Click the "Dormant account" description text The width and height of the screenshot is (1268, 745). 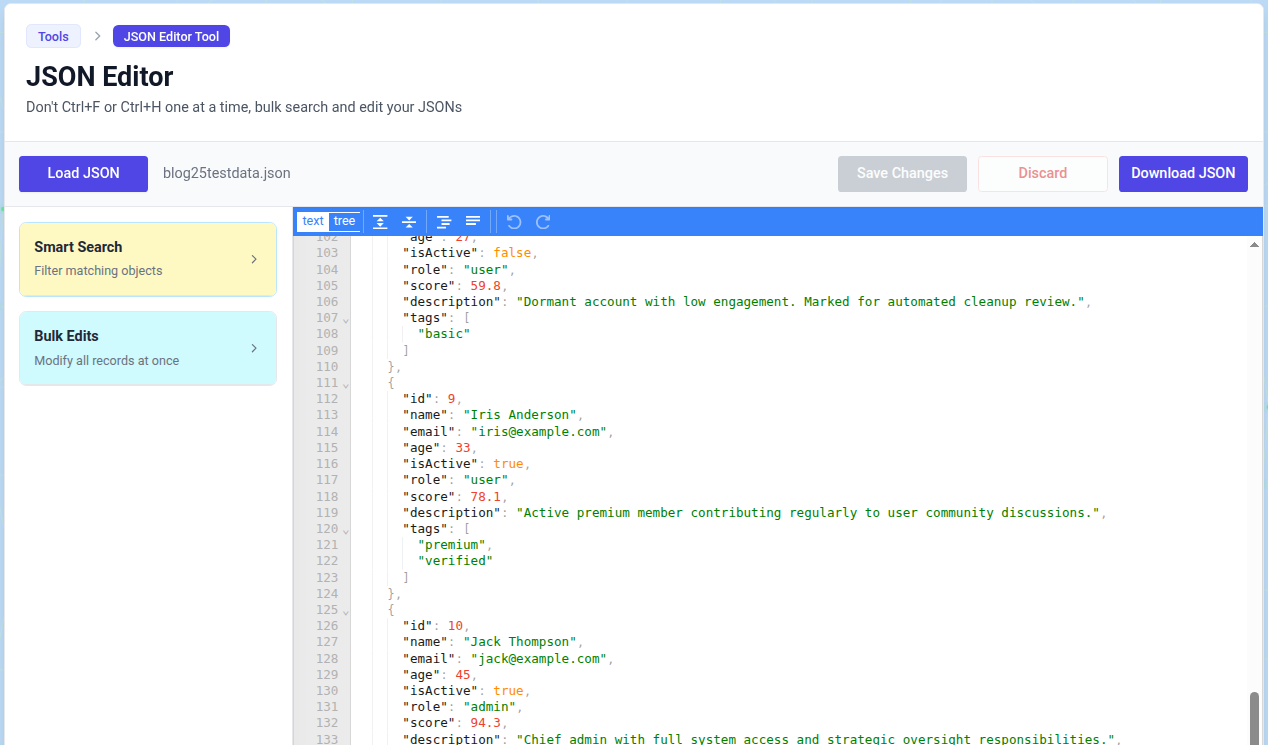coord(801,301)
